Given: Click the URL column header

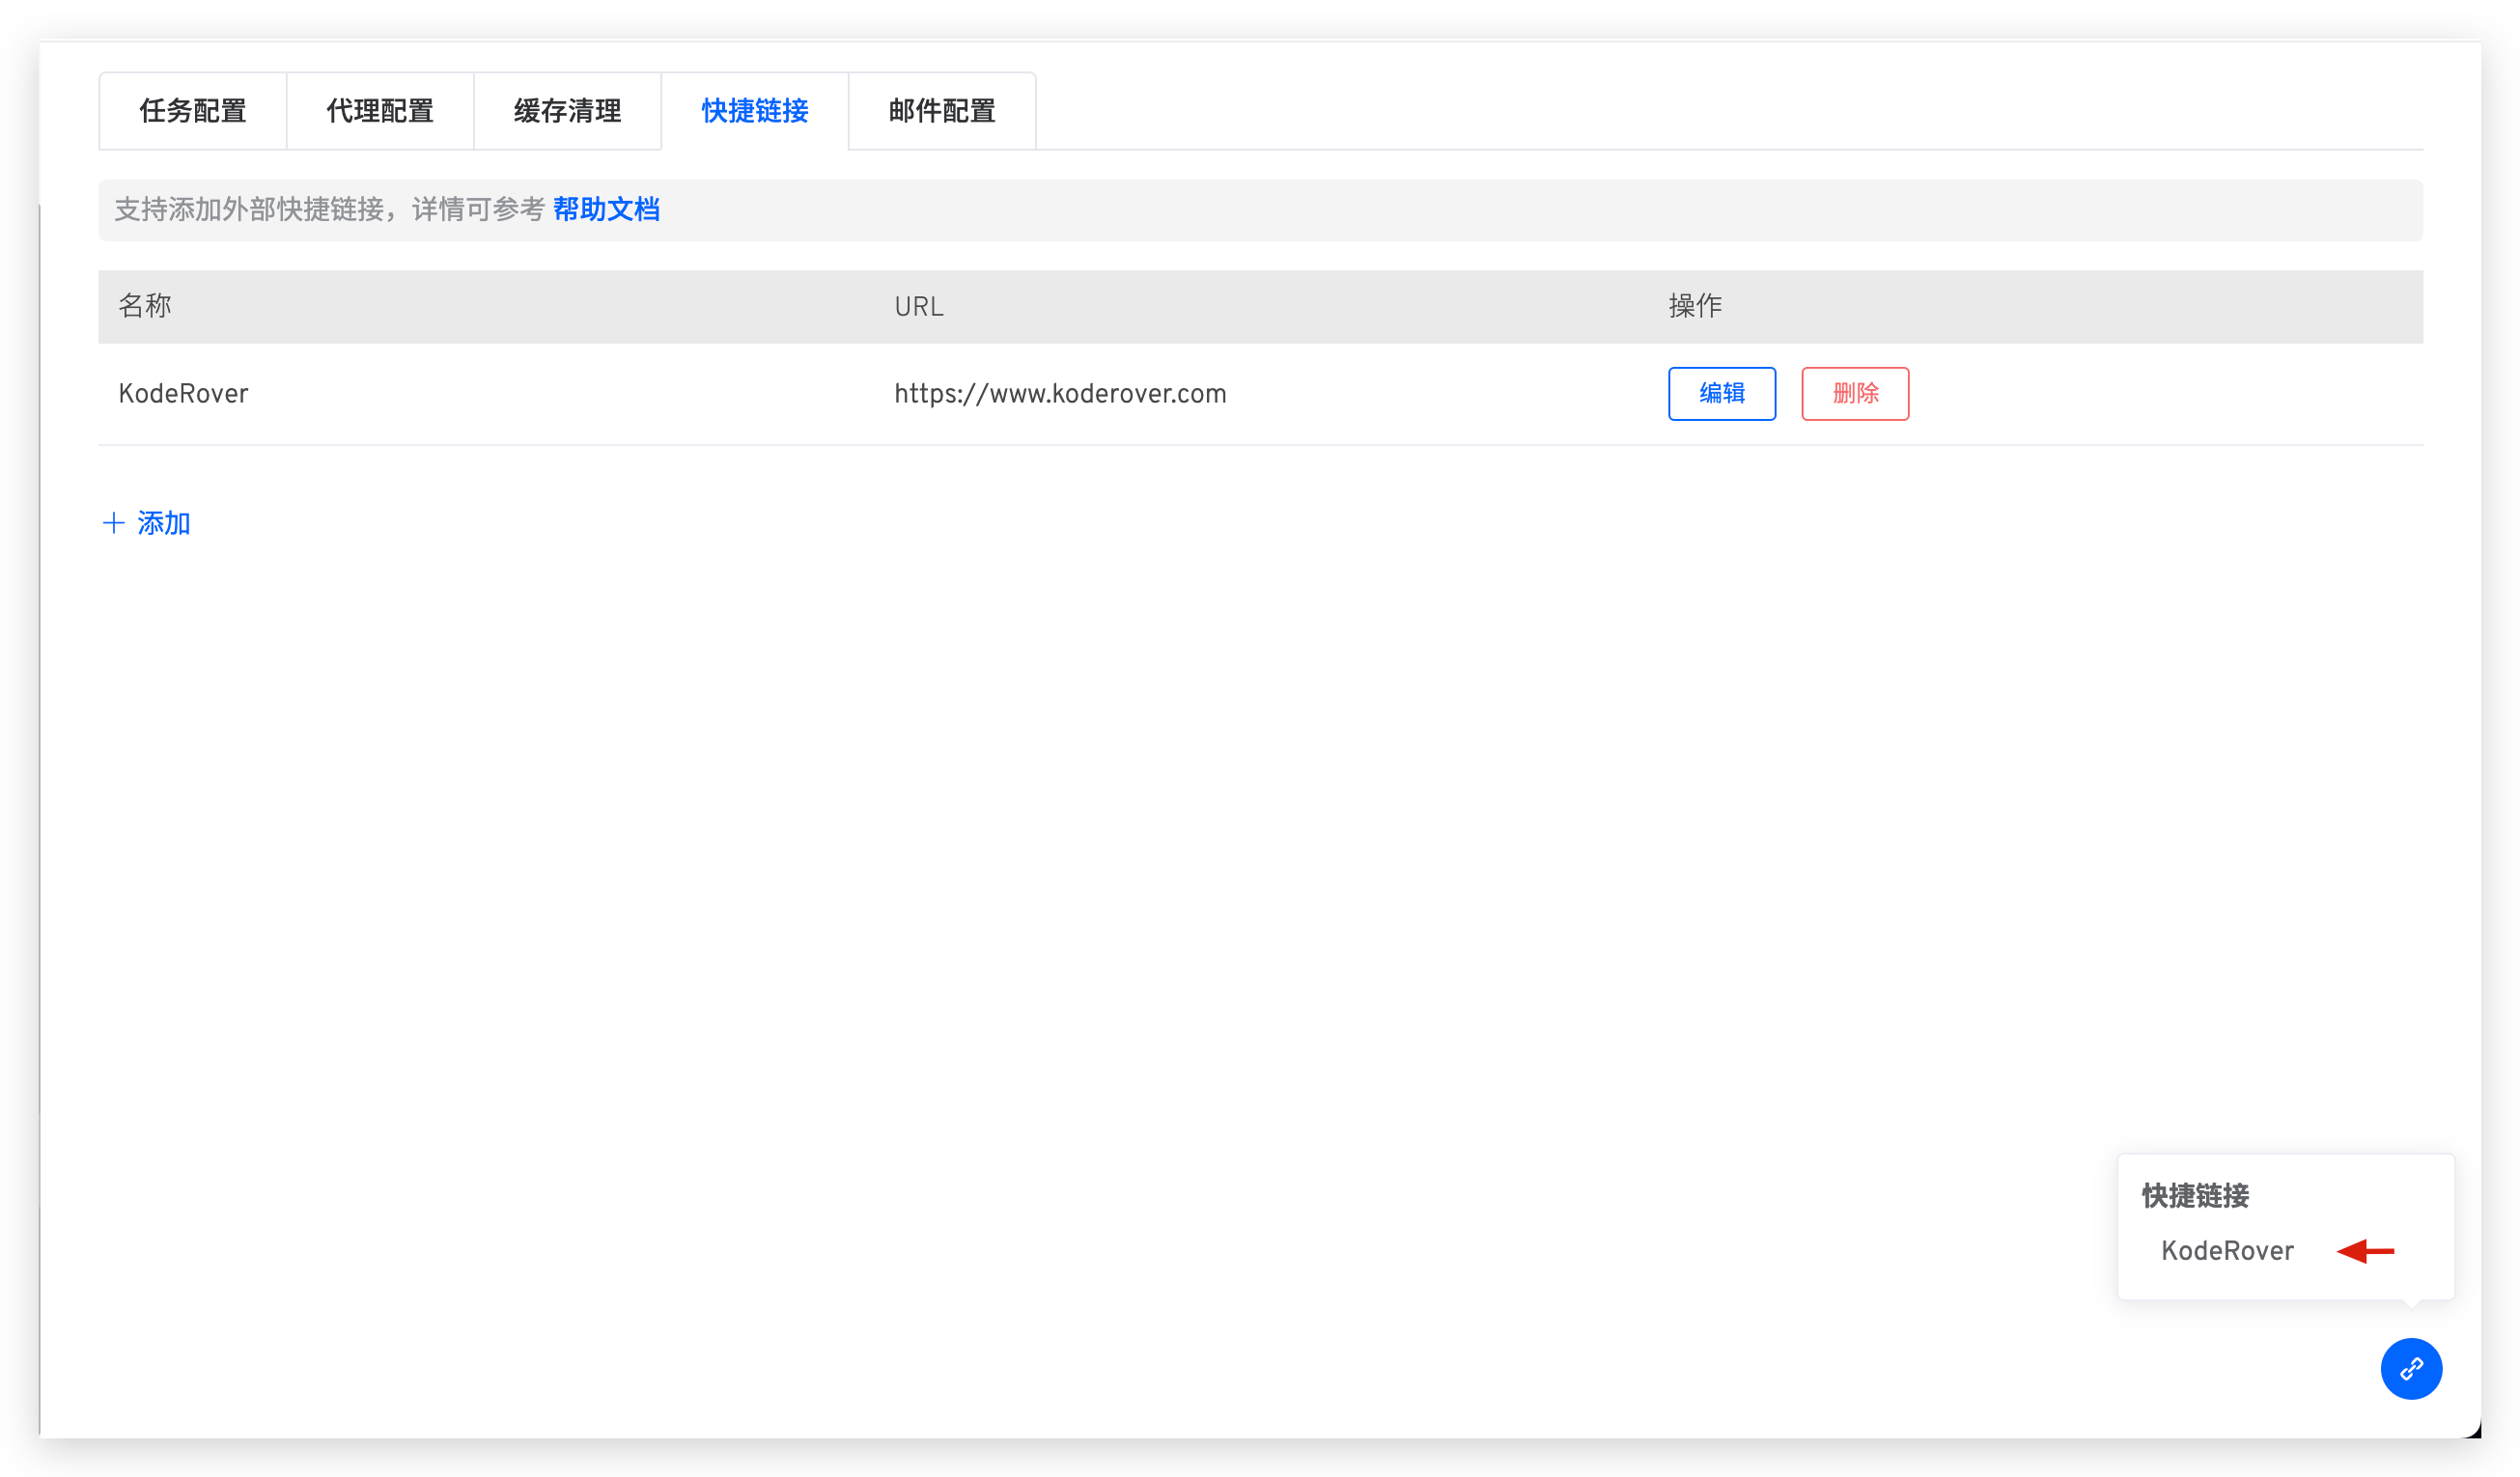Looking at the screenshot, I should click(918, 307).
